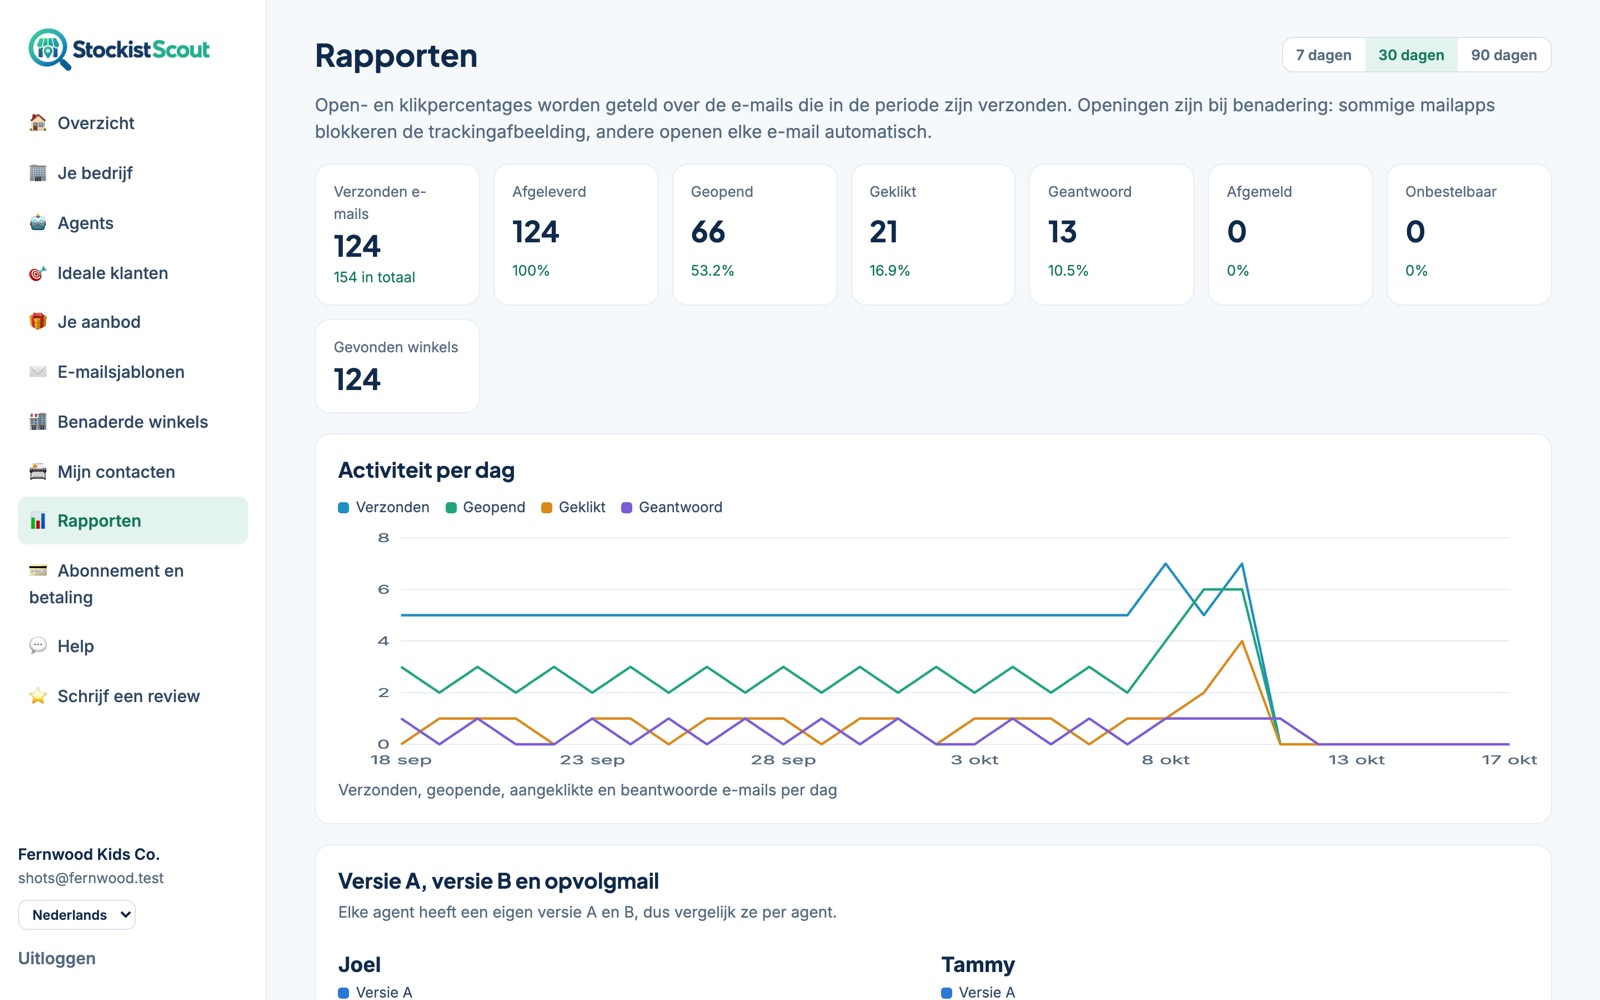
Task: Open Overzicht in the sidebar
Action: 133,123
